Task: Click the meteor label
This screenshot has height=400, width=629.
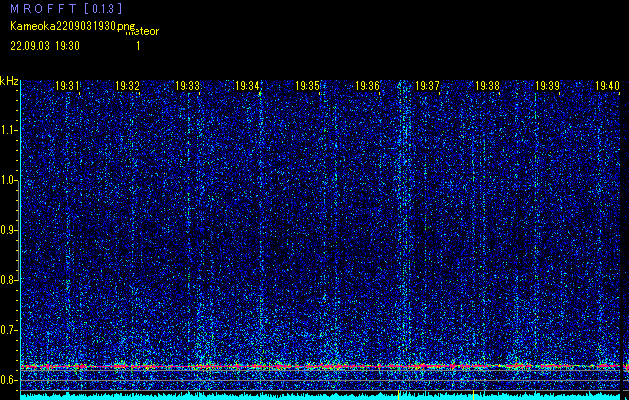Action: (142, 31)
